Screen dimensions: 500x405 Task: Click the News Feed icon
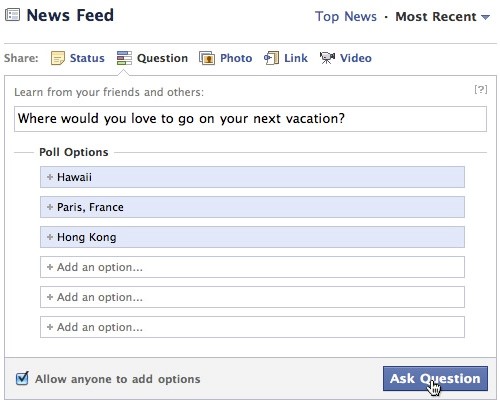[x=12, y=15]
